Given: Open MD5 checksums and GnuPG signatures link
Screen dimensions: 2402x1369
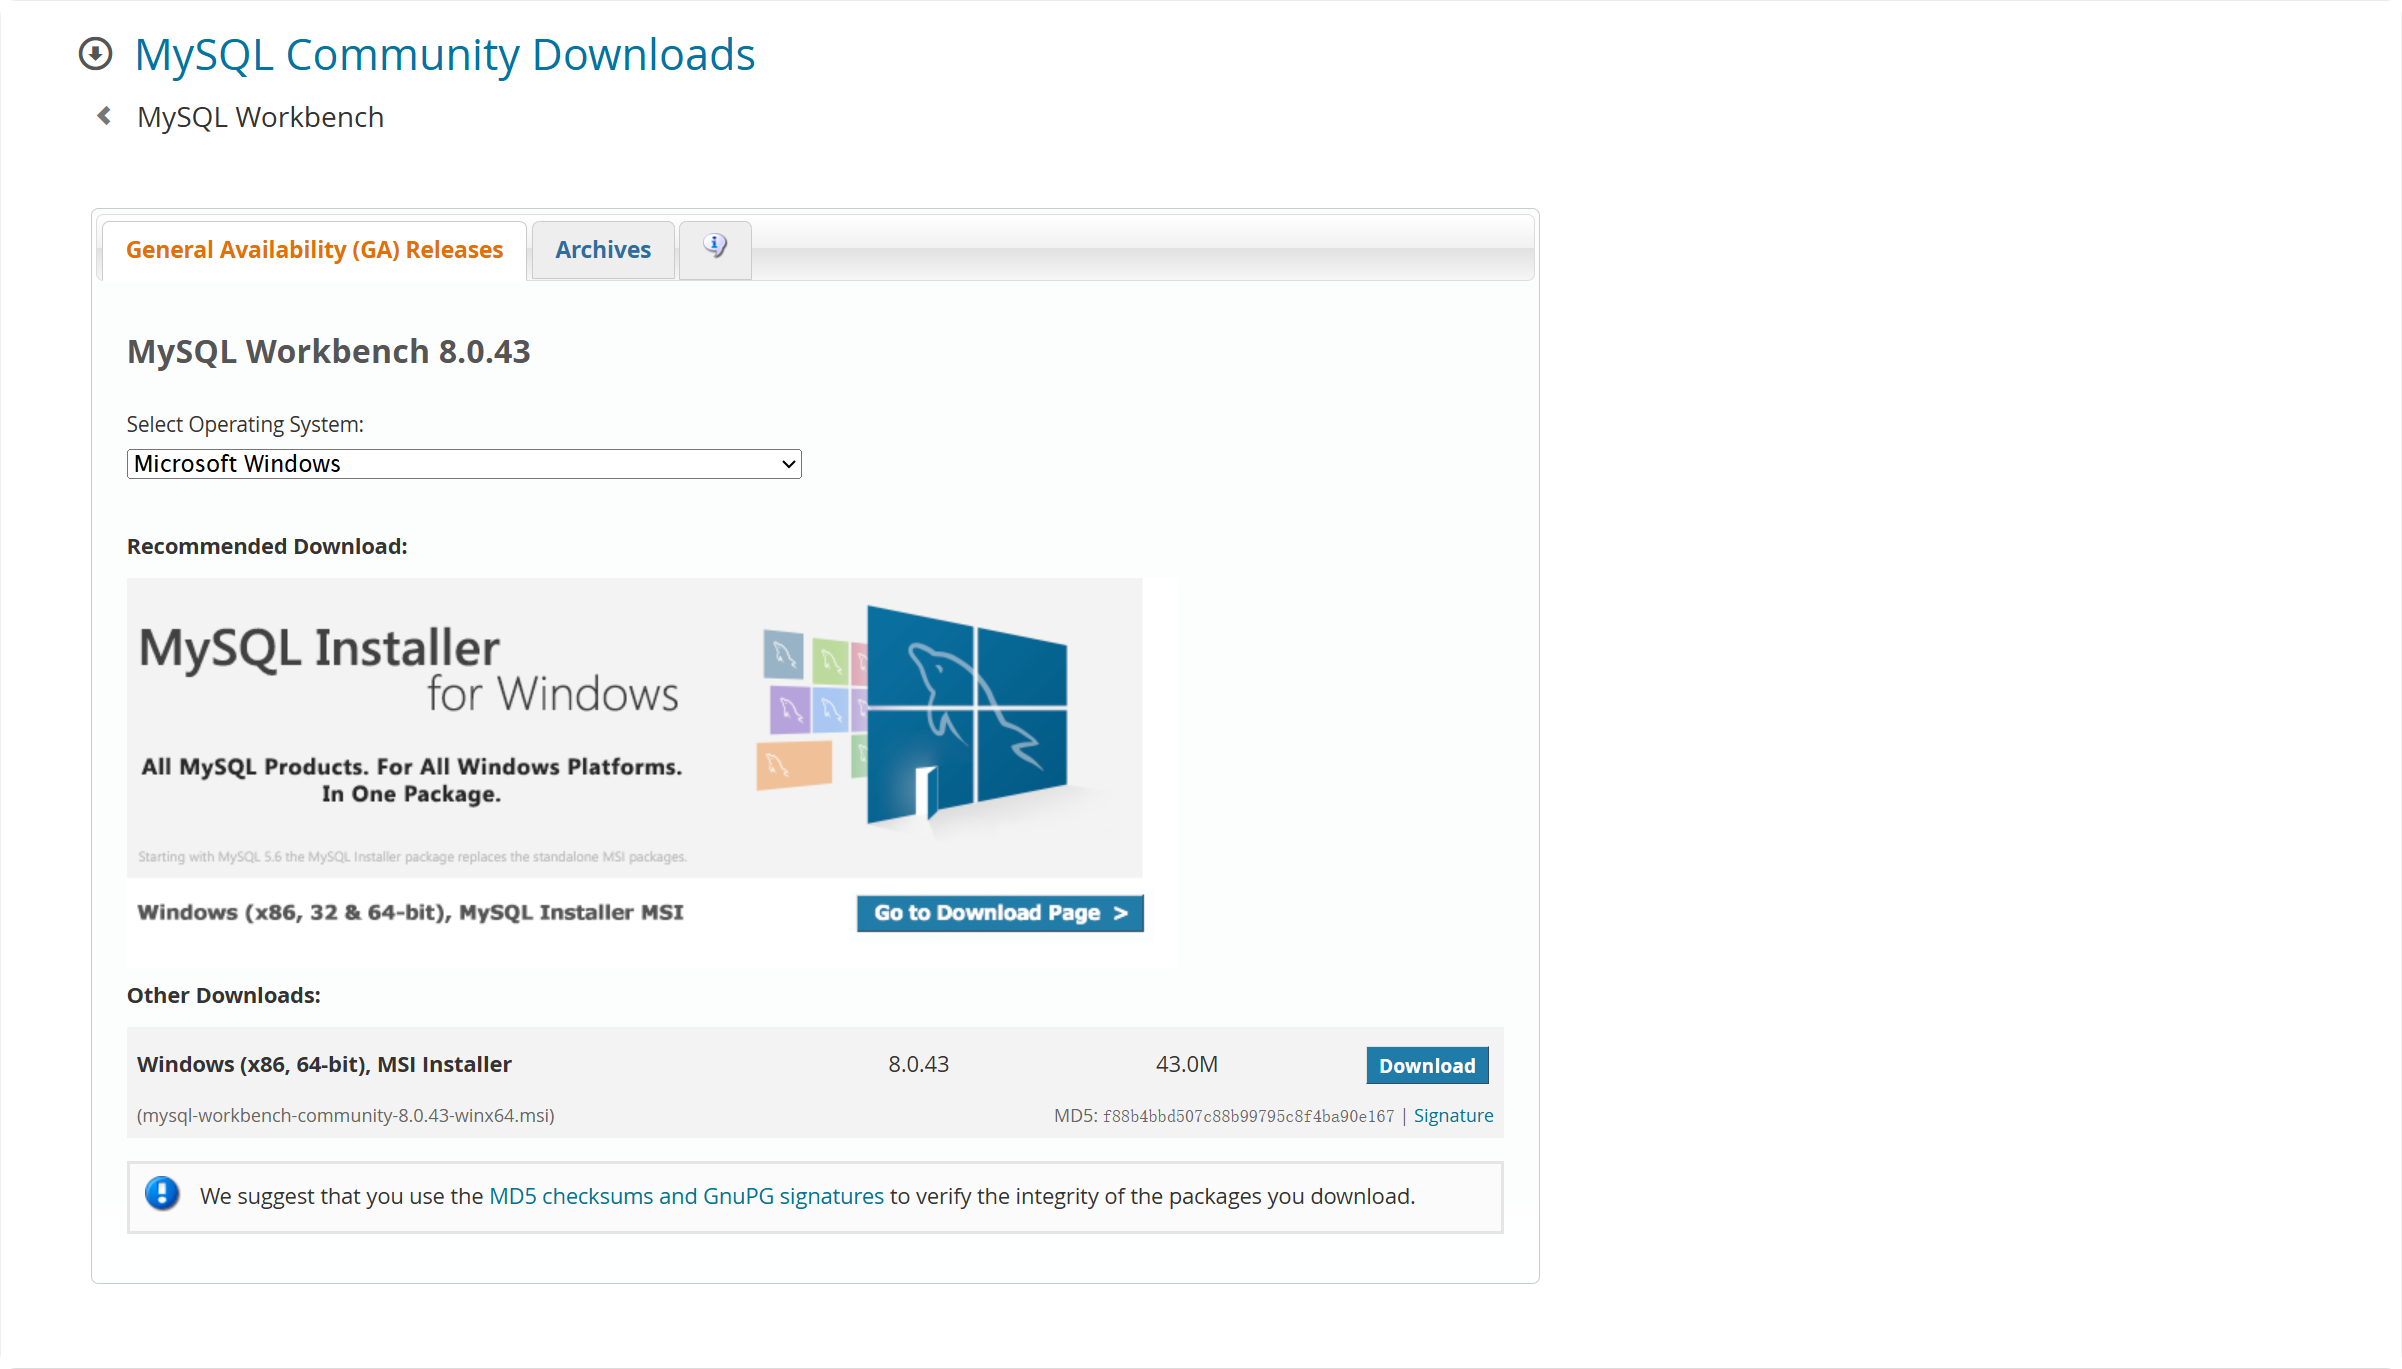Looking at the screenshot, I should 686,1196.
